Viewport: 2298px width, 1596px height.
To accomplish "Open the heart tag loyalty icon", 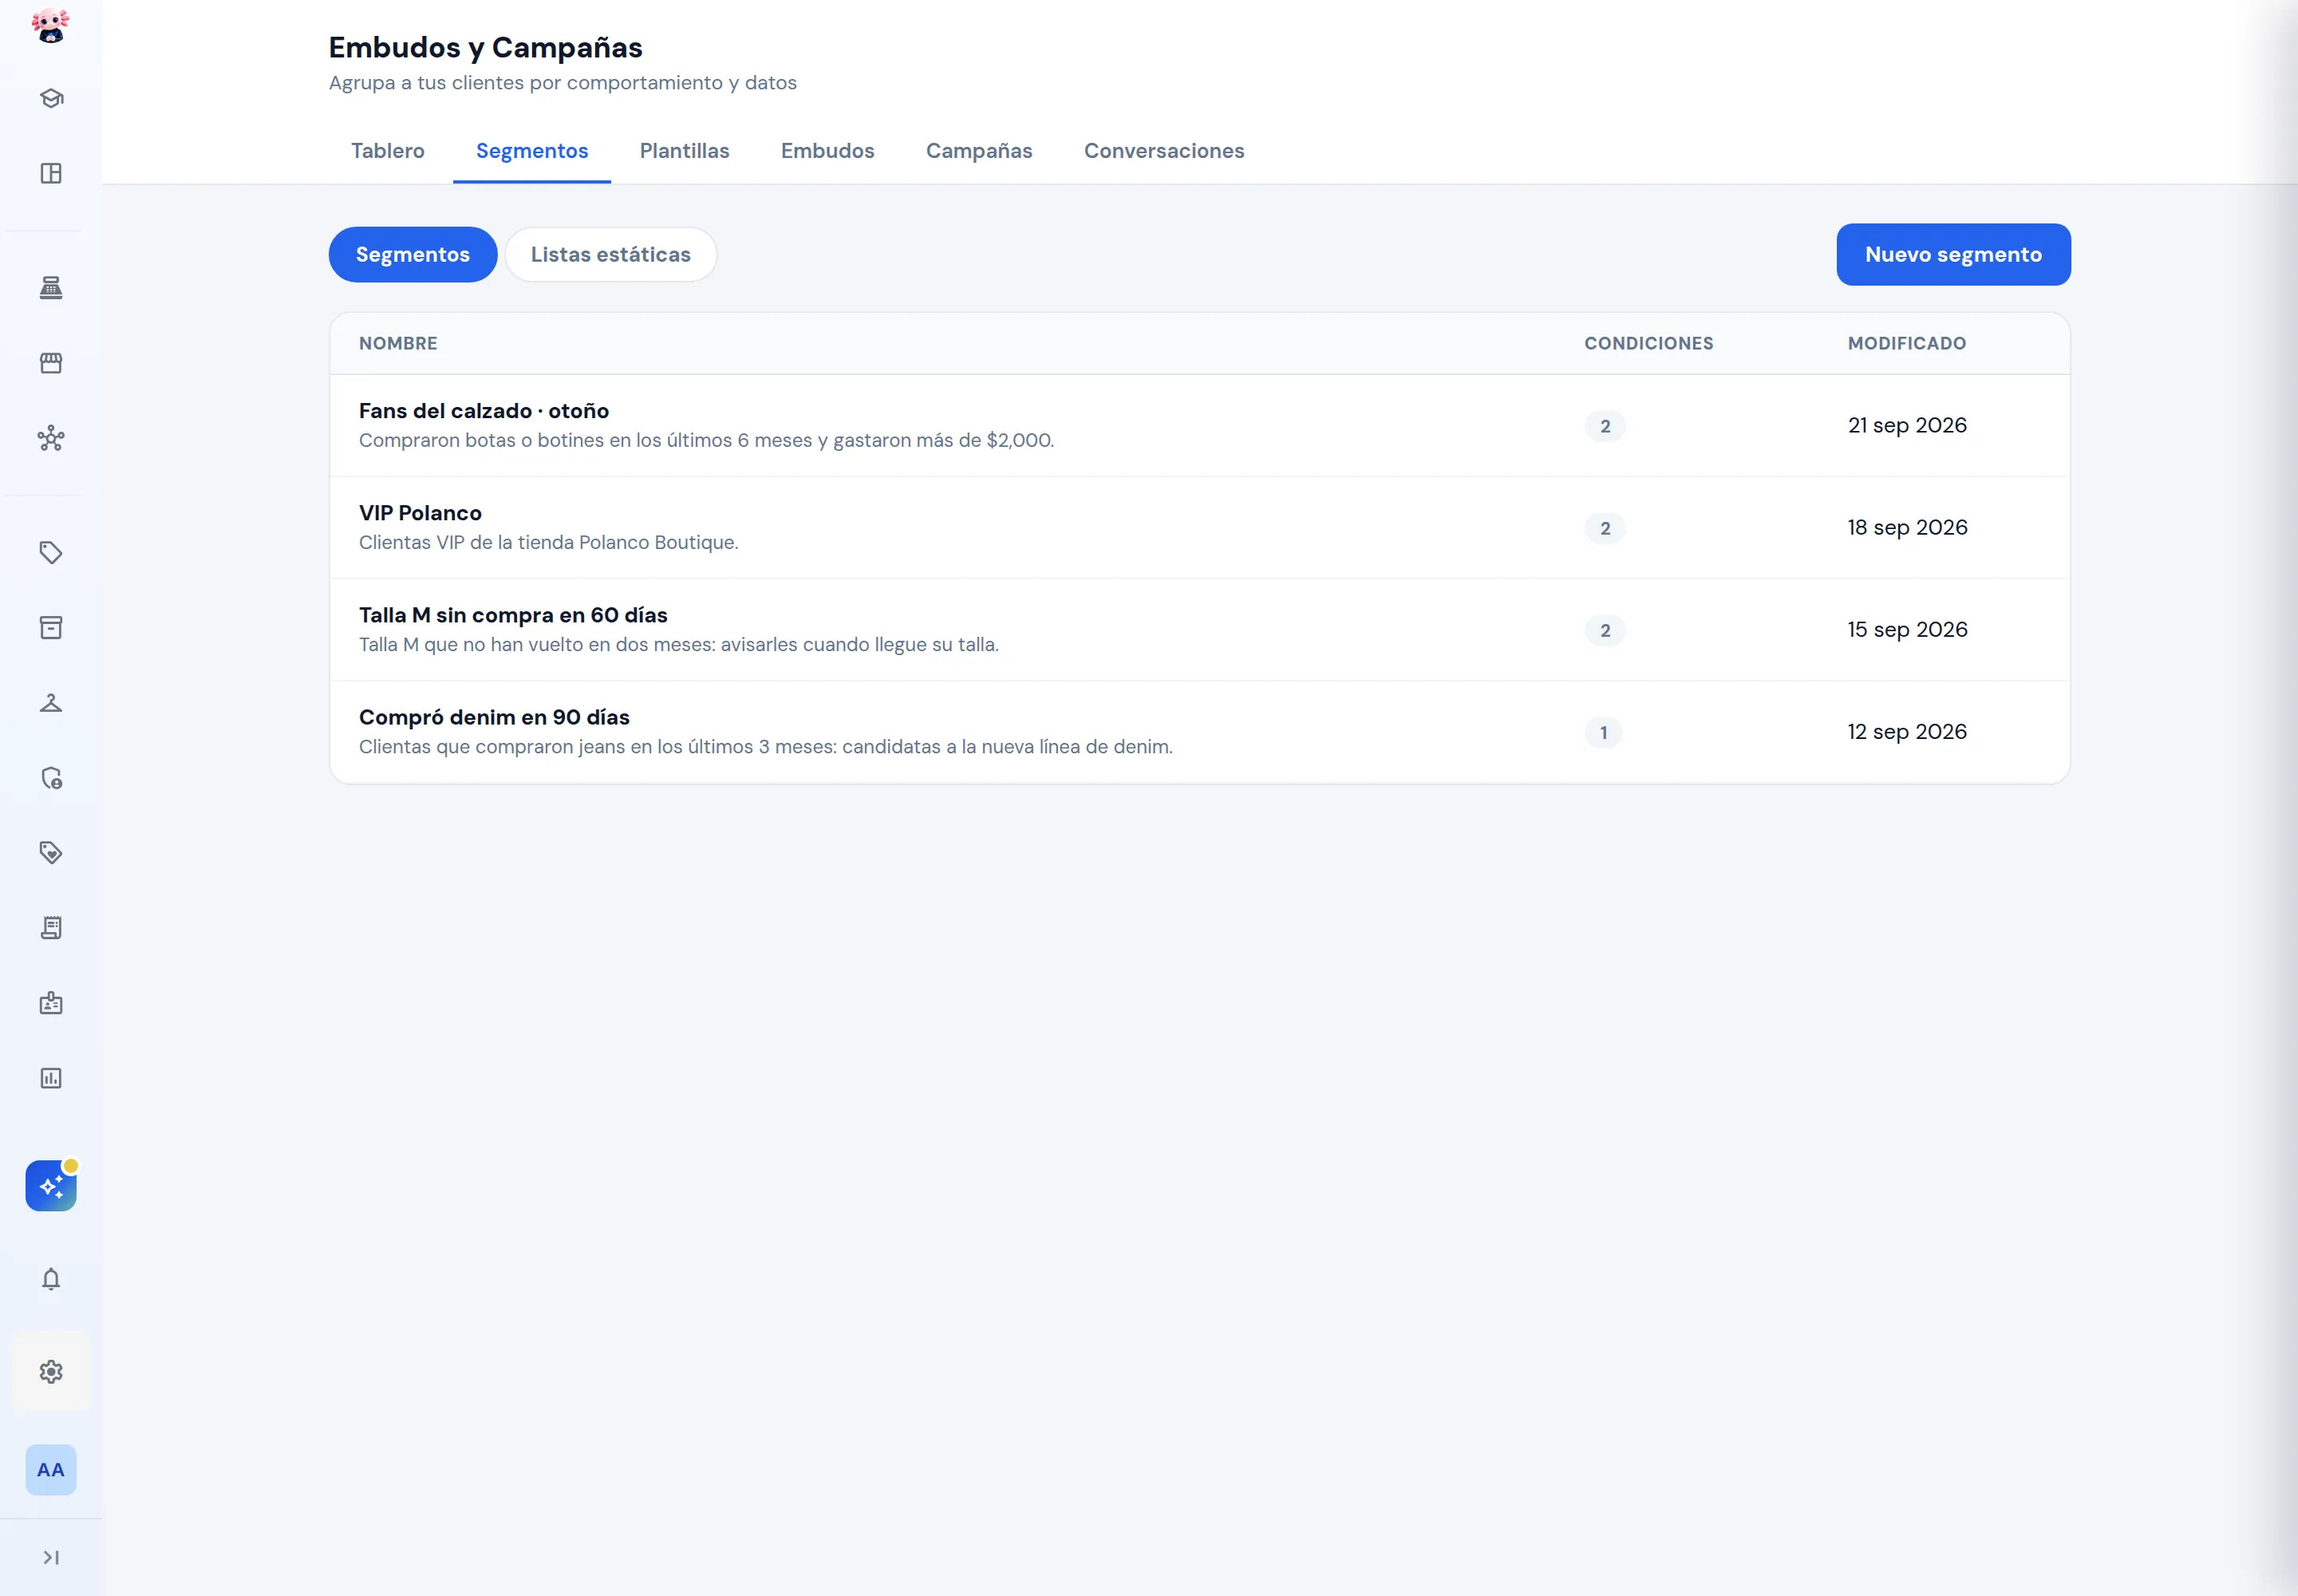I will 51,853.
